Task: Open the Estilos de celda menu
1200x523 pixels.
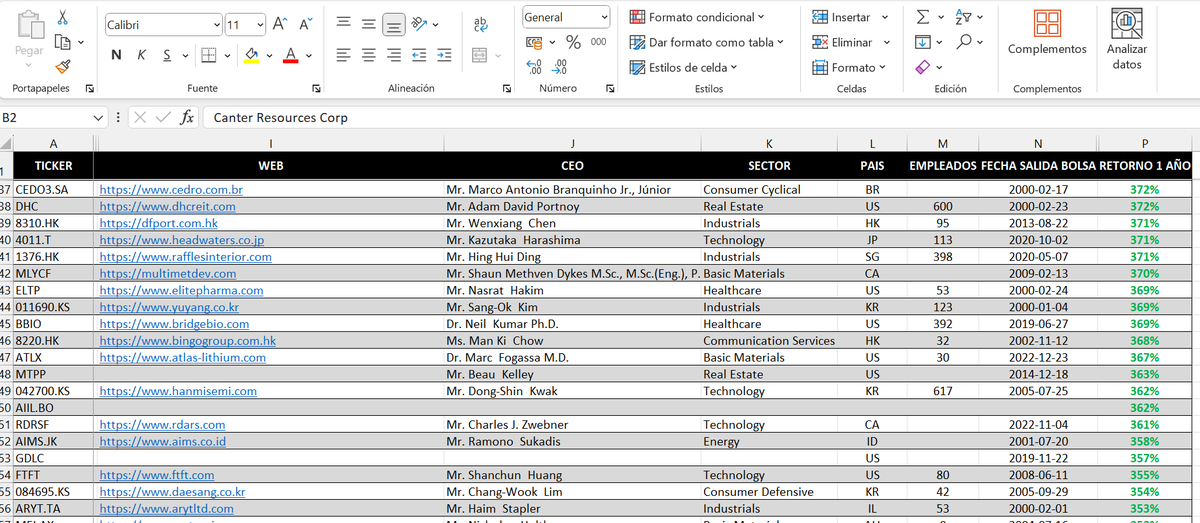Action: coord(684,67)
